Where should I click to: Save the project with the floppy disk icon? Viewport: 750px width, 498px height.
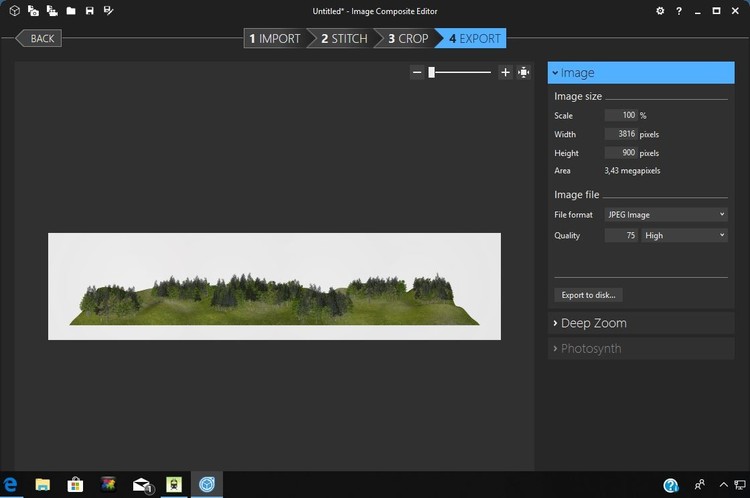click(90, 11)
